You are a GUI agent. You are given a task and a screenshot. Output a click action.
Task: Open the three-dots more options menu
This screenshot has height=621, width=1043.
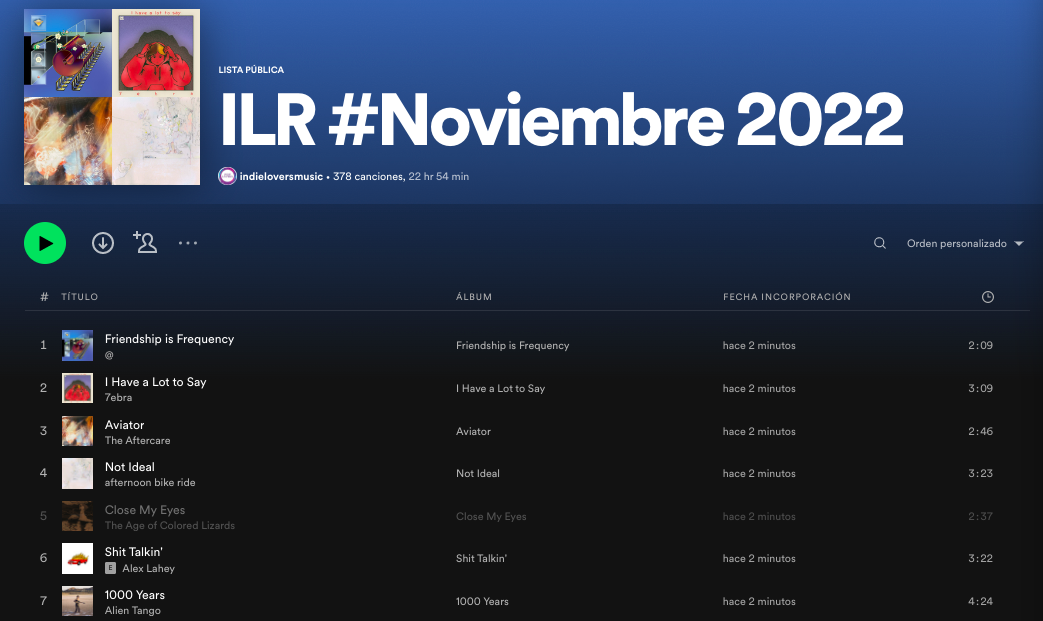188,243
